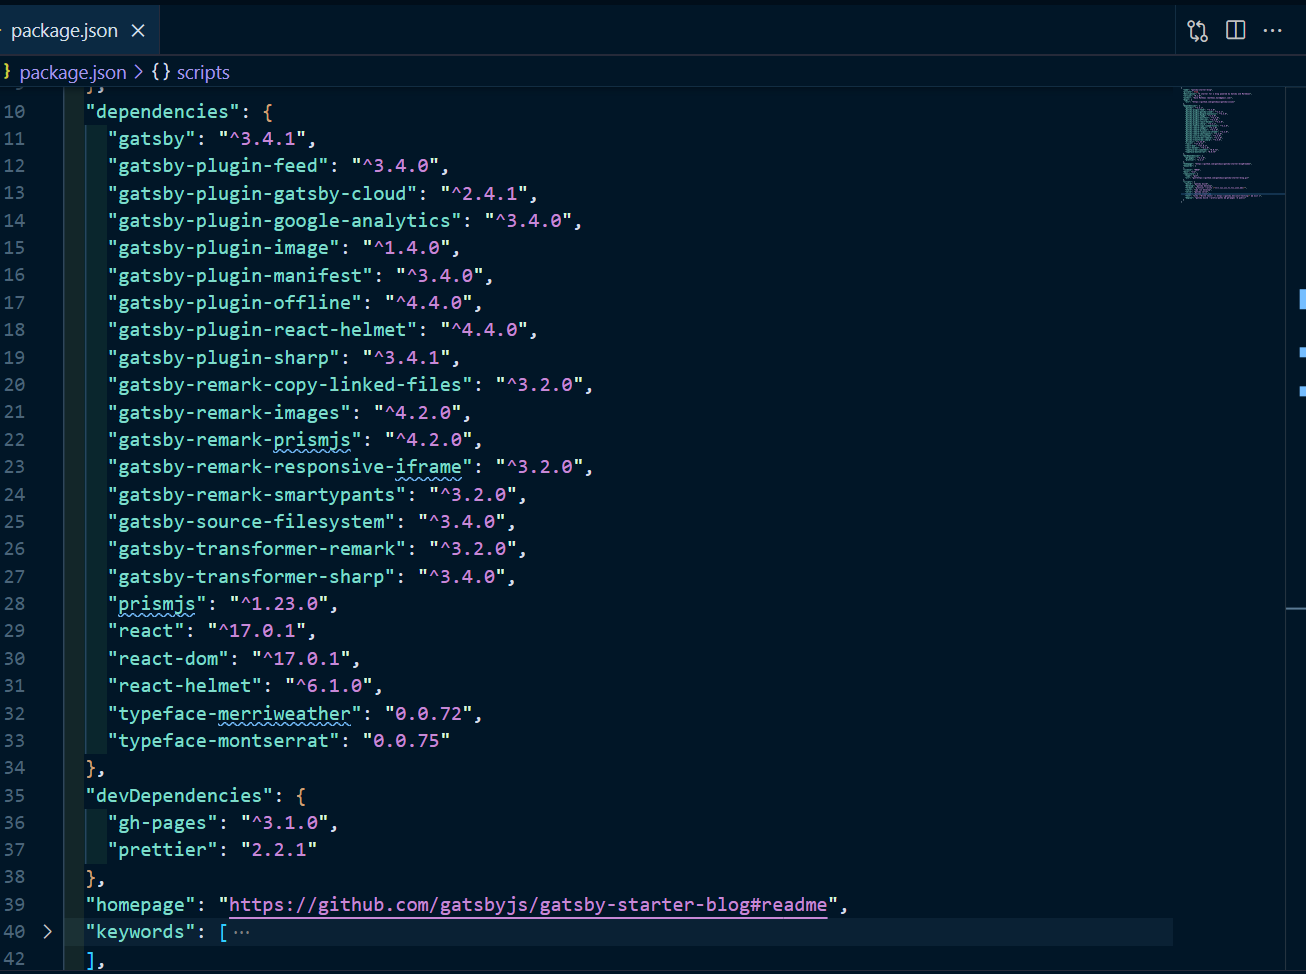Click the "react-helmet" key on line 31
Image resolution: width=1306 pixels, height=974 pixels.
click(185, 686)
